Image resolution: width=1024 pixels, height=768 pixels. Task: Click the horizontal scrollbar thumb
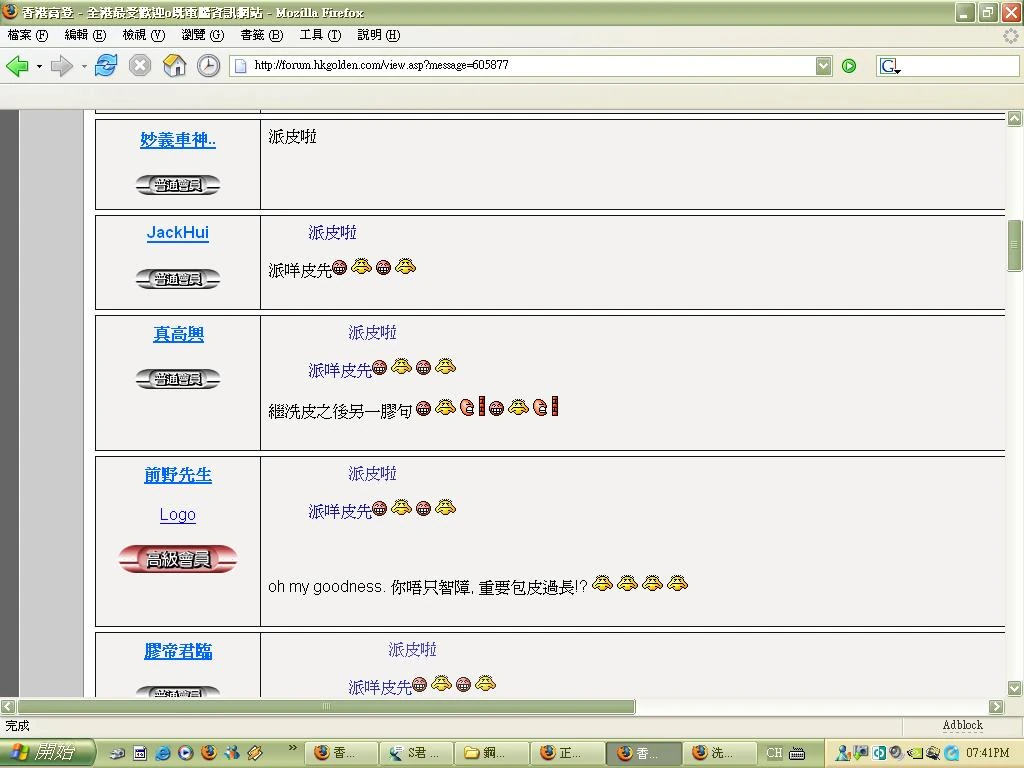pos(327,706)
